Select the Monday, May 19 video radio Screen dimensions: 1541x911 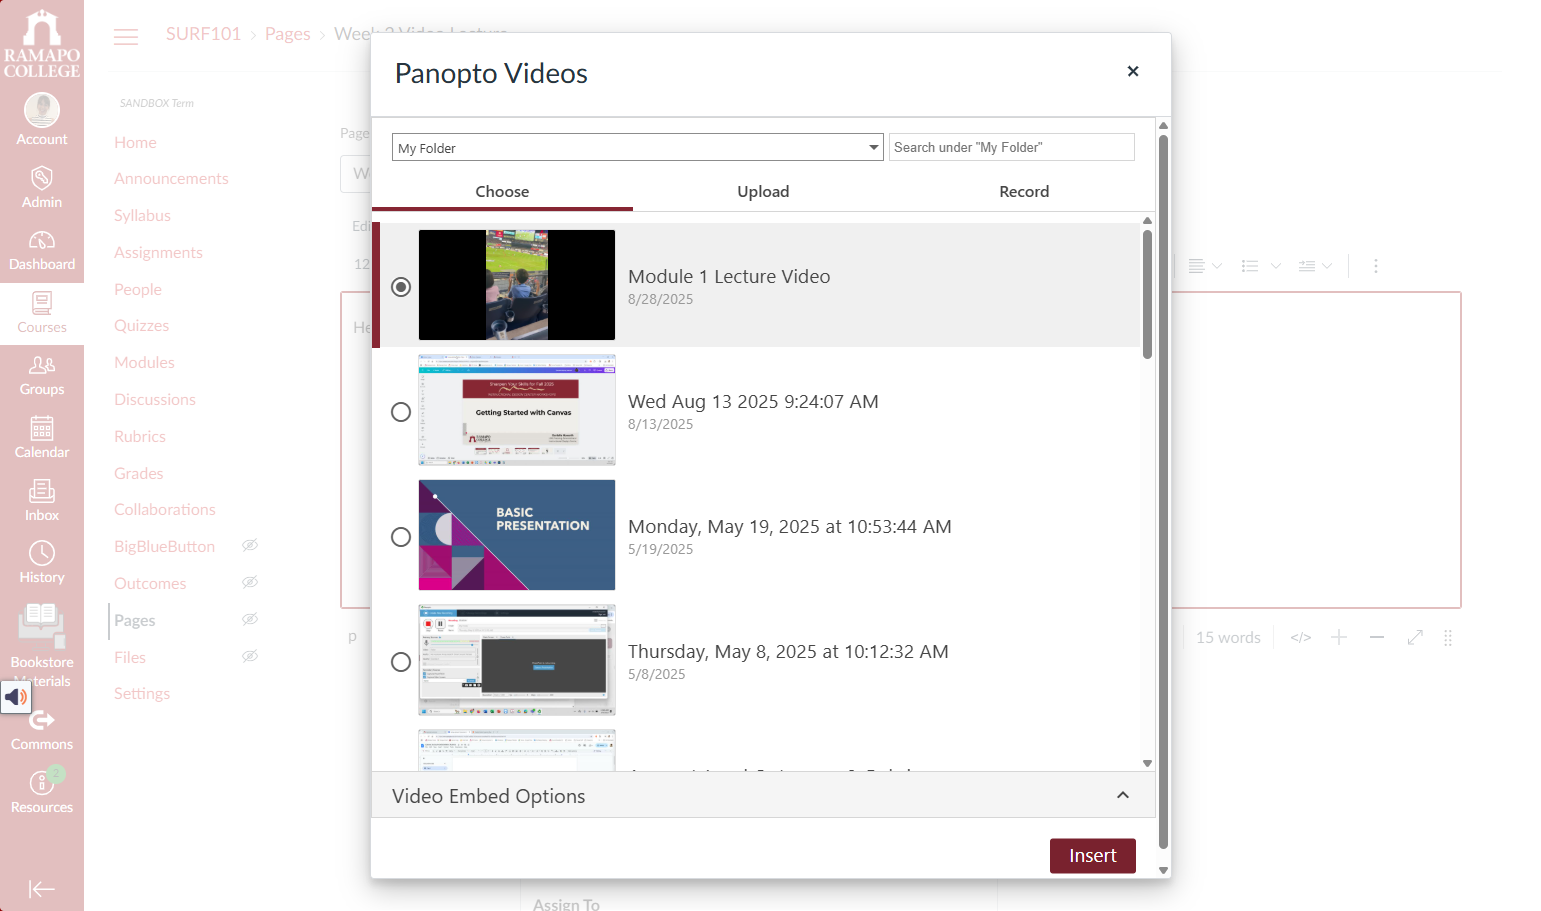pos(401,537)
